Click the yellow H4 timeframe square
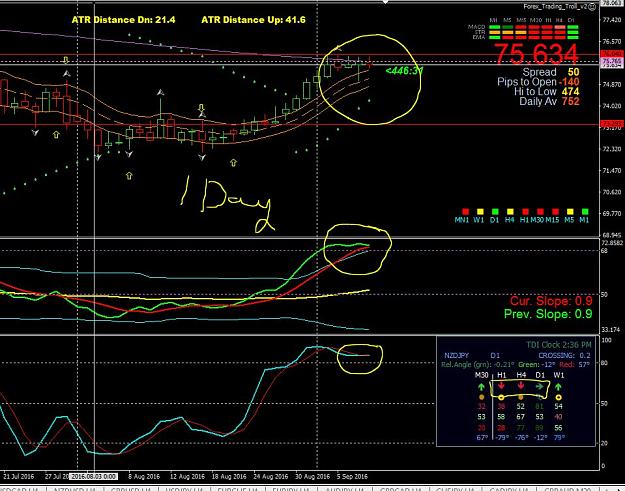 click(509, 212)
